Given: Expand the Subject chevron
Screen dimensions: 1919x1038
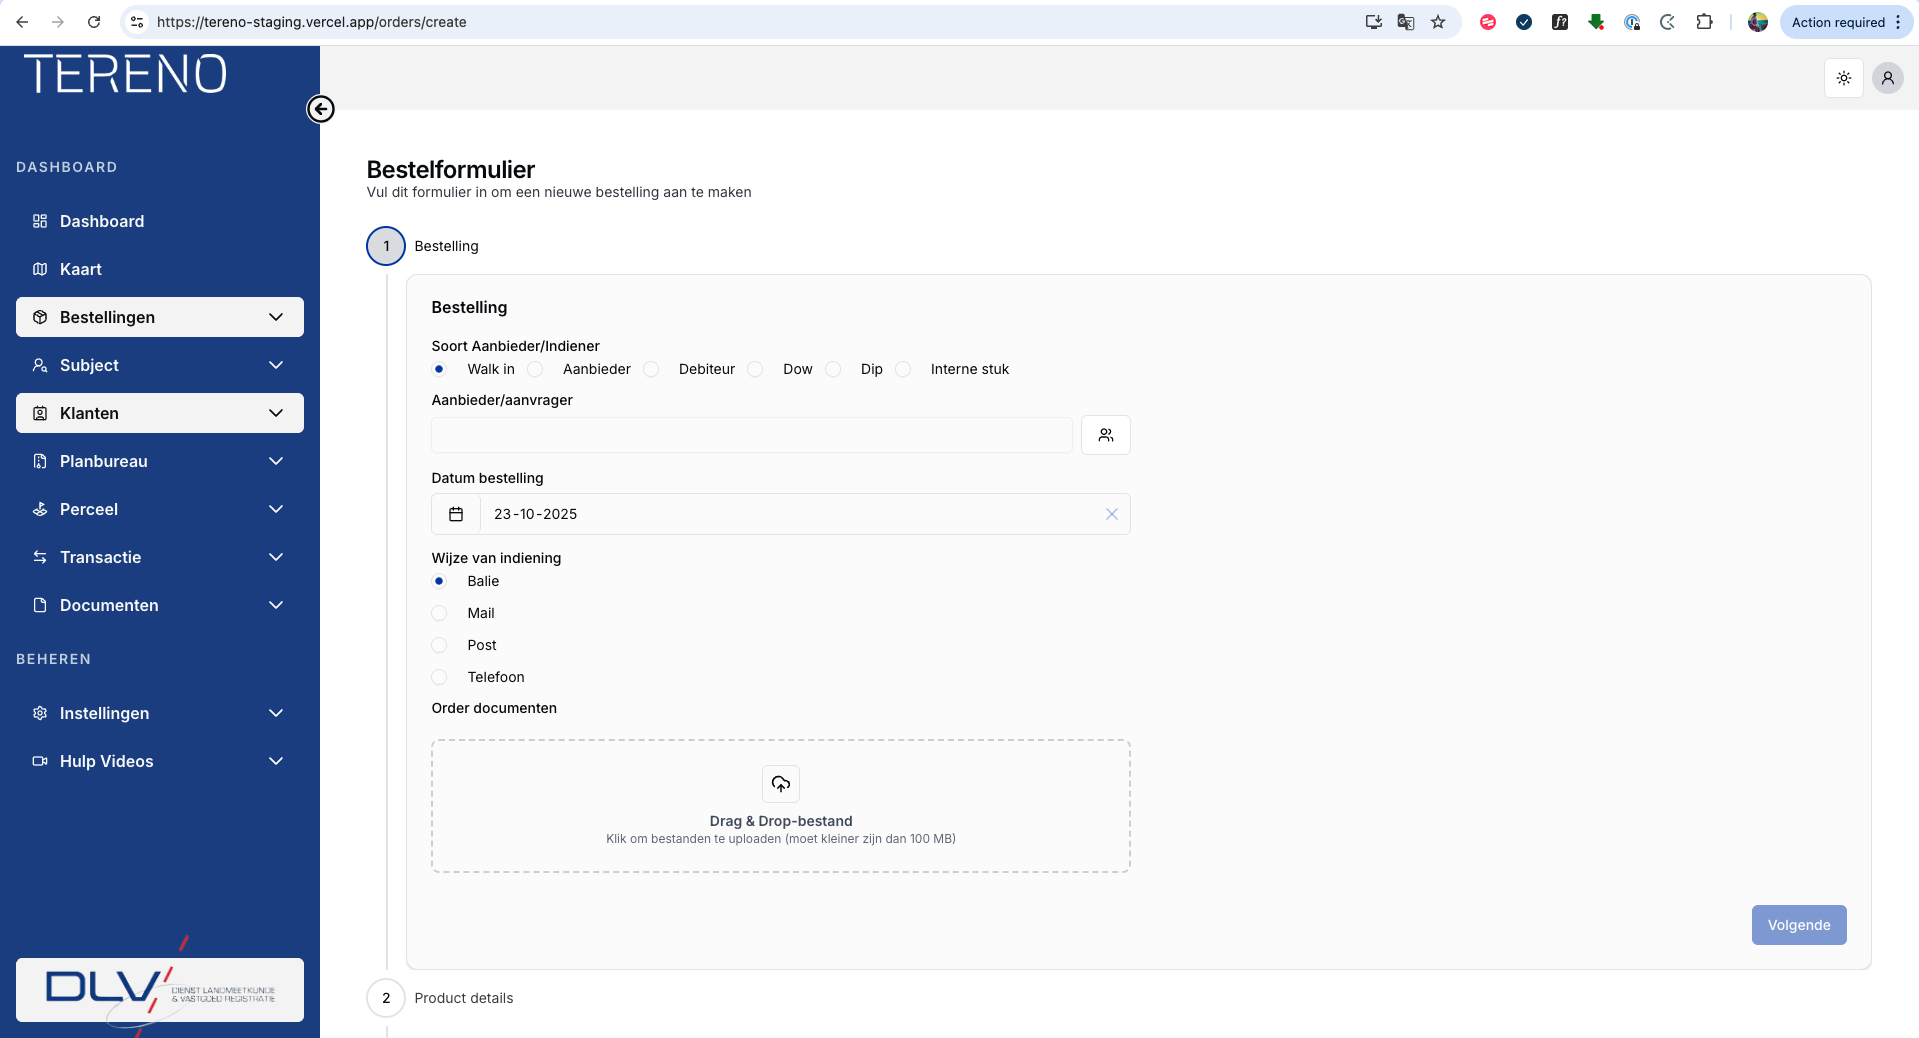Looking at the screenshot, I should (x=276, y=365).
